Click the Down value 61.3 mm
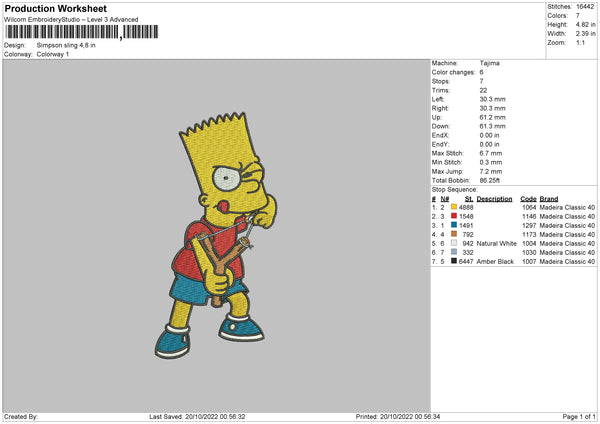This screenshot has height=424, width=600. 492,126
